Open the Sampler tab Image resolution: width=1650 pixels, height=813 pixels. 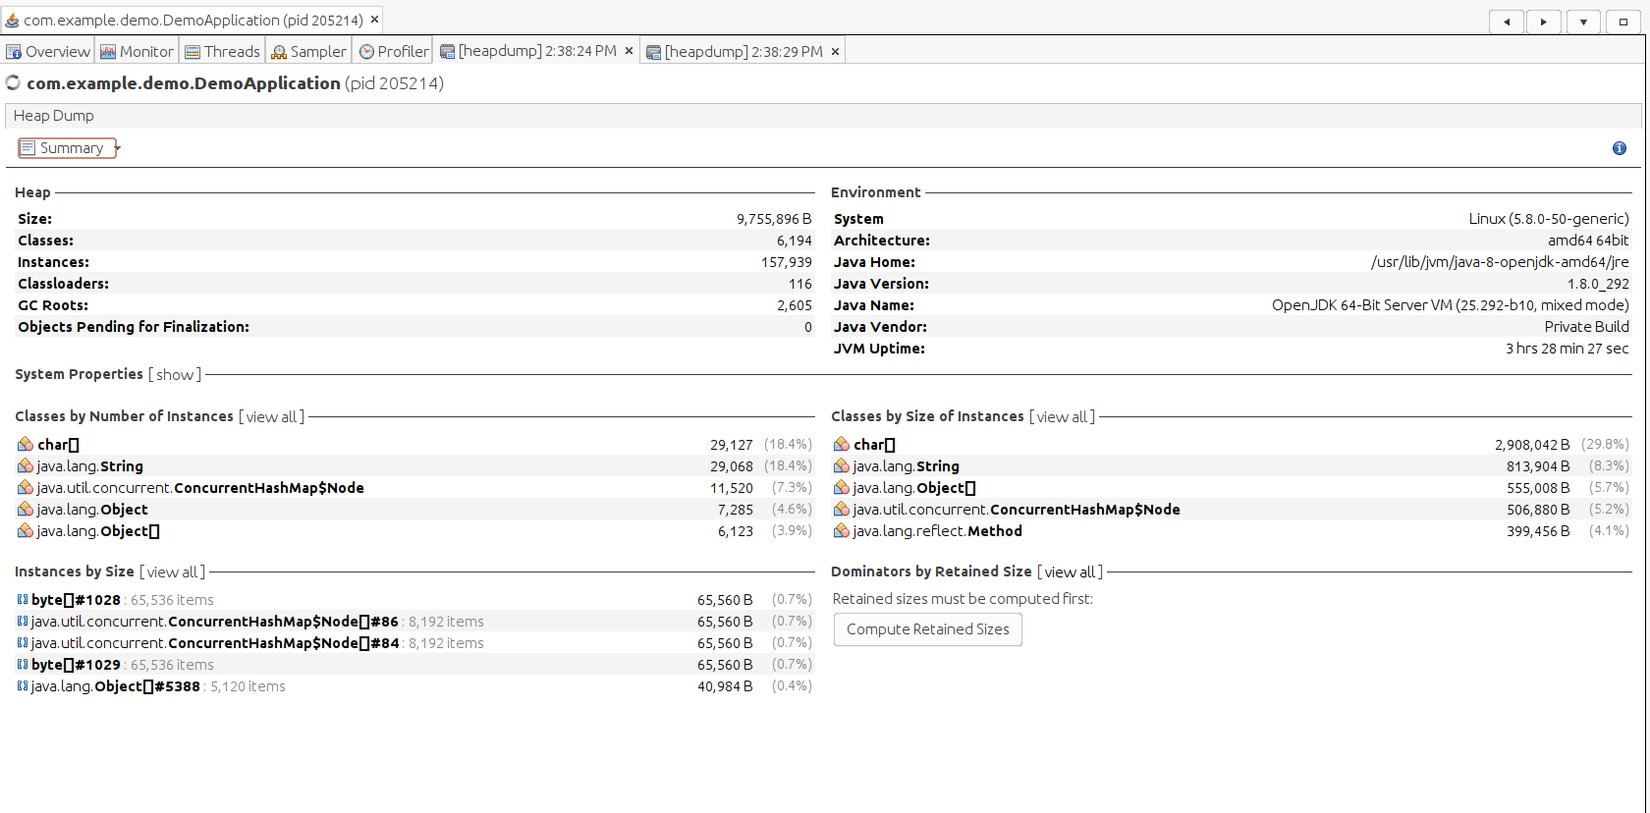coord(308,51)
